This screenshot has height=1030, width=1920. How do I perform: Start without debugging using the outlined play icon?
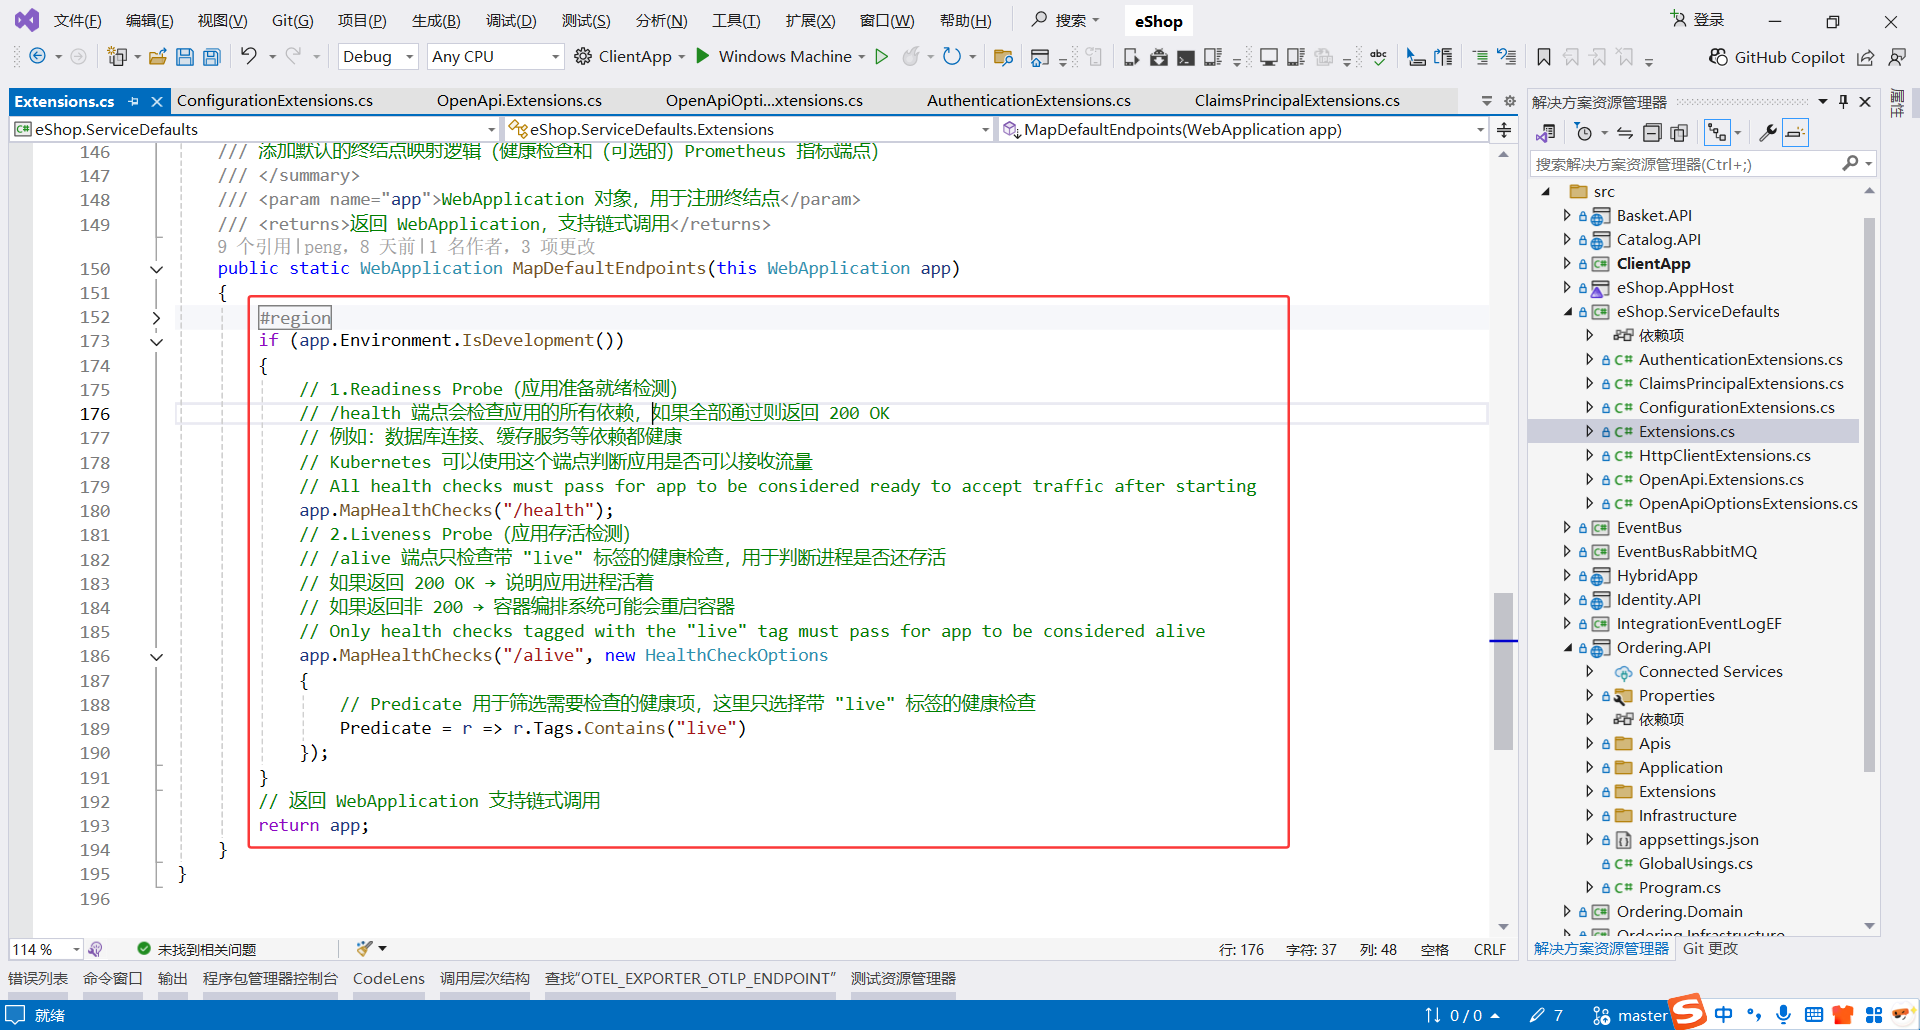coord(881,56)
